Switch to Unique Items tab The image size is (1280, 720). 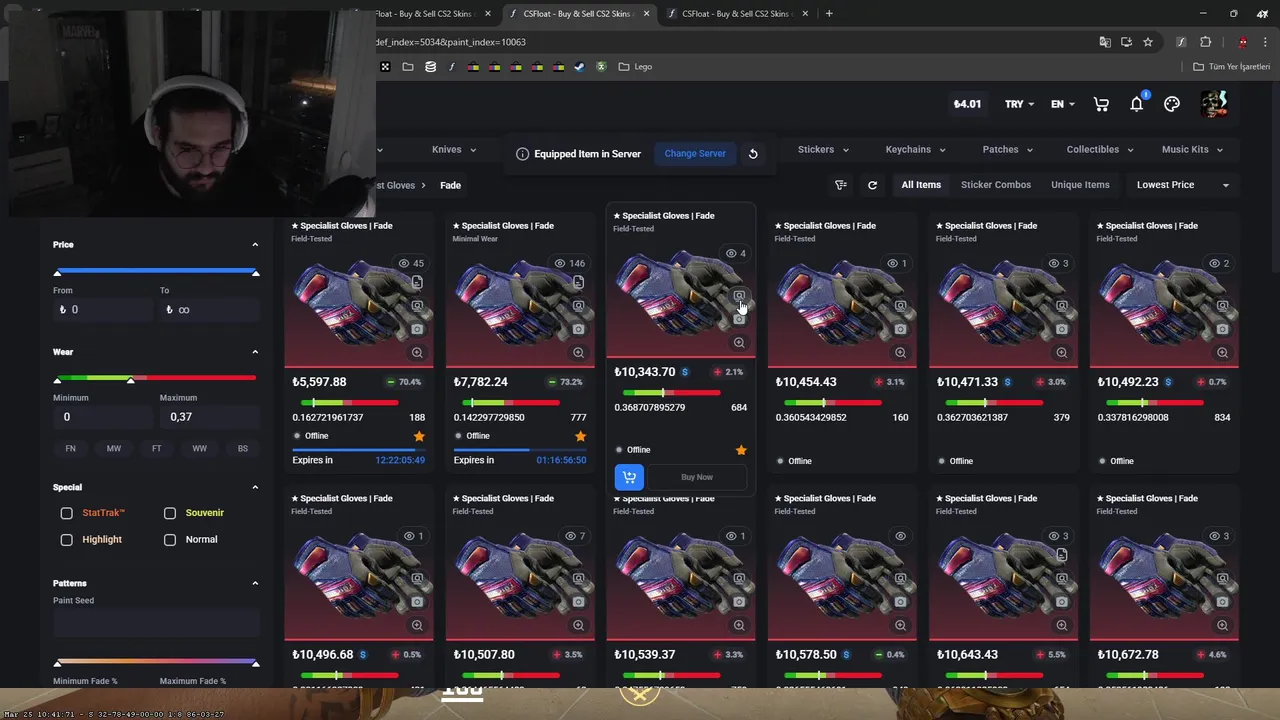pos(1080,185)
